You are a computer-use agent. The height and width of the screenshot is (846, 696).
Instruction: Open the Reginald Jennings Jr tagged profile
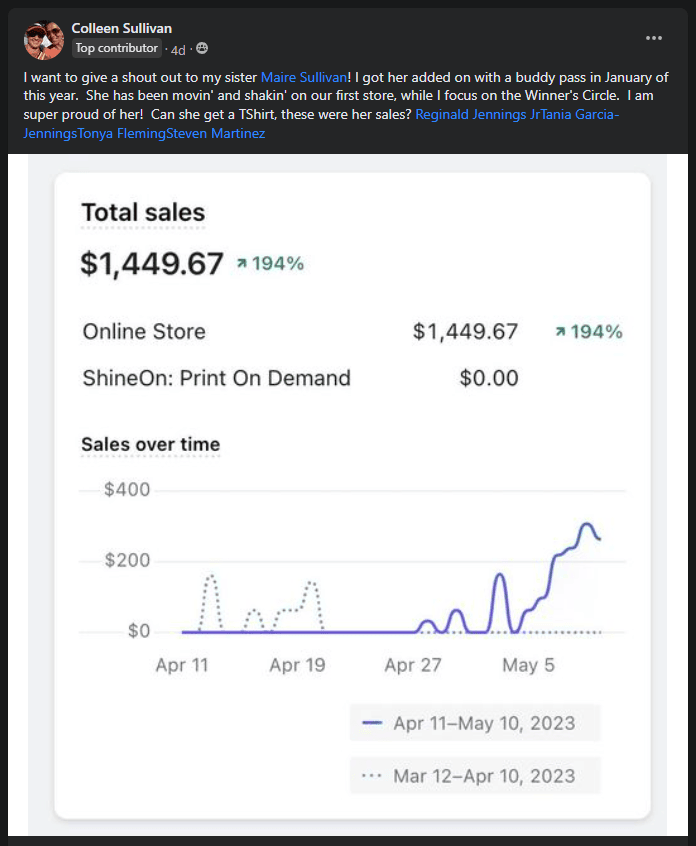pos(471,115)
